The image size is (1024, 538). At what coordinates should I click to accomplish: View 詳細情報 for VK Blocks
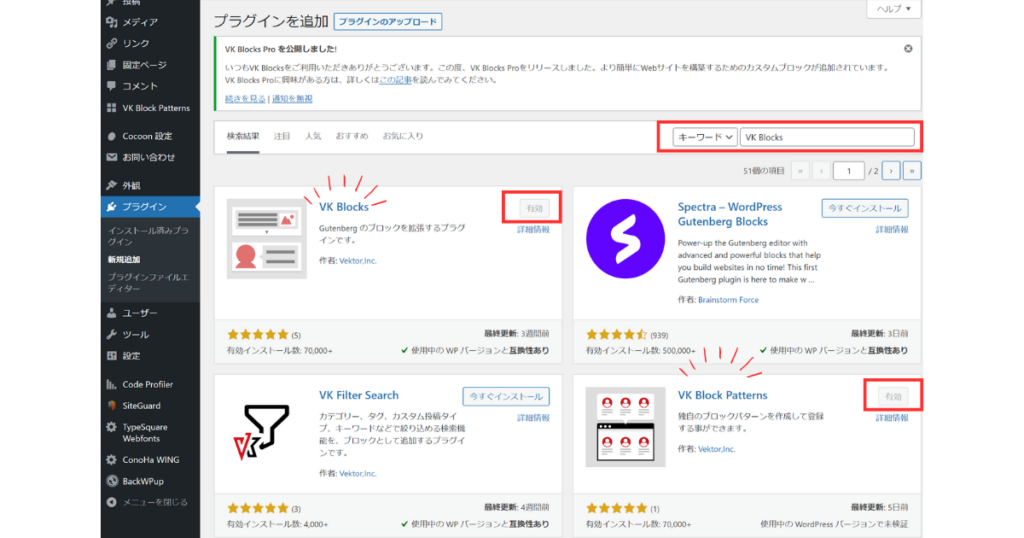pyautogui.click(x=534, y=230)
